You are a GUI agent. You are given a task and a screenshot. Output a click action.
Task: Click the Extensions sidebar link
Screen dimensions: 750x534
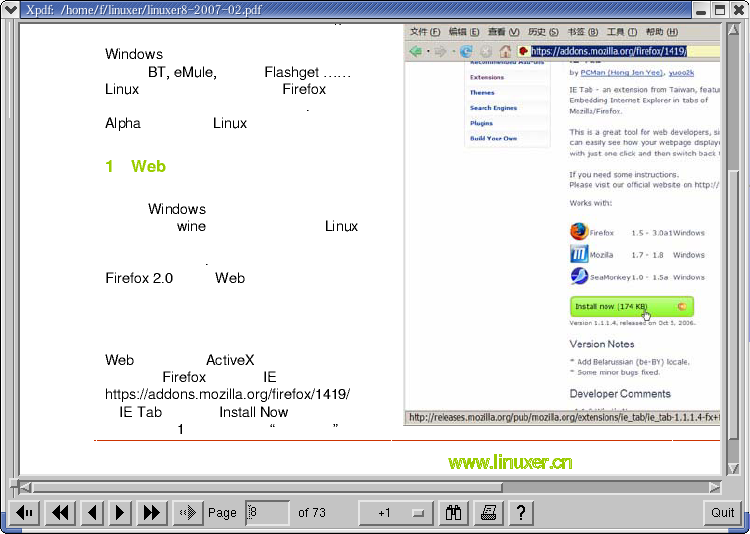coord(487,77)
